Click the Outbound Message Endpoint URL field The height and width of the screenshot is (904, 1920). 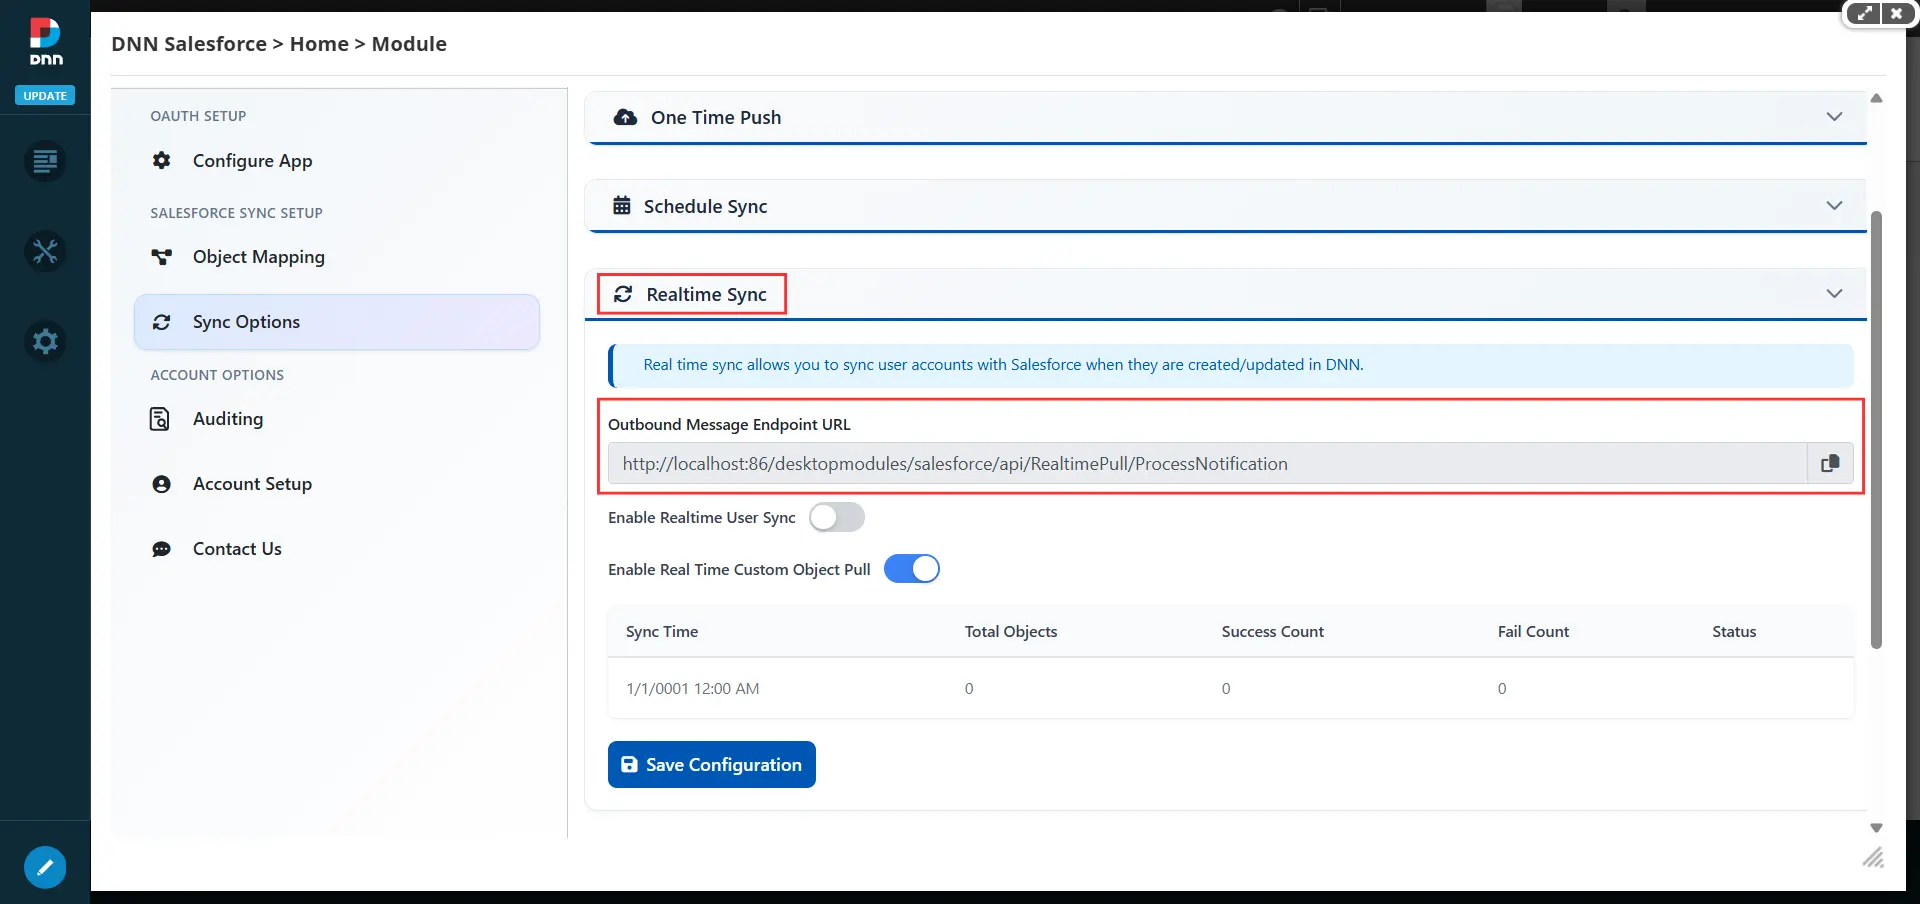point(1207,463)
